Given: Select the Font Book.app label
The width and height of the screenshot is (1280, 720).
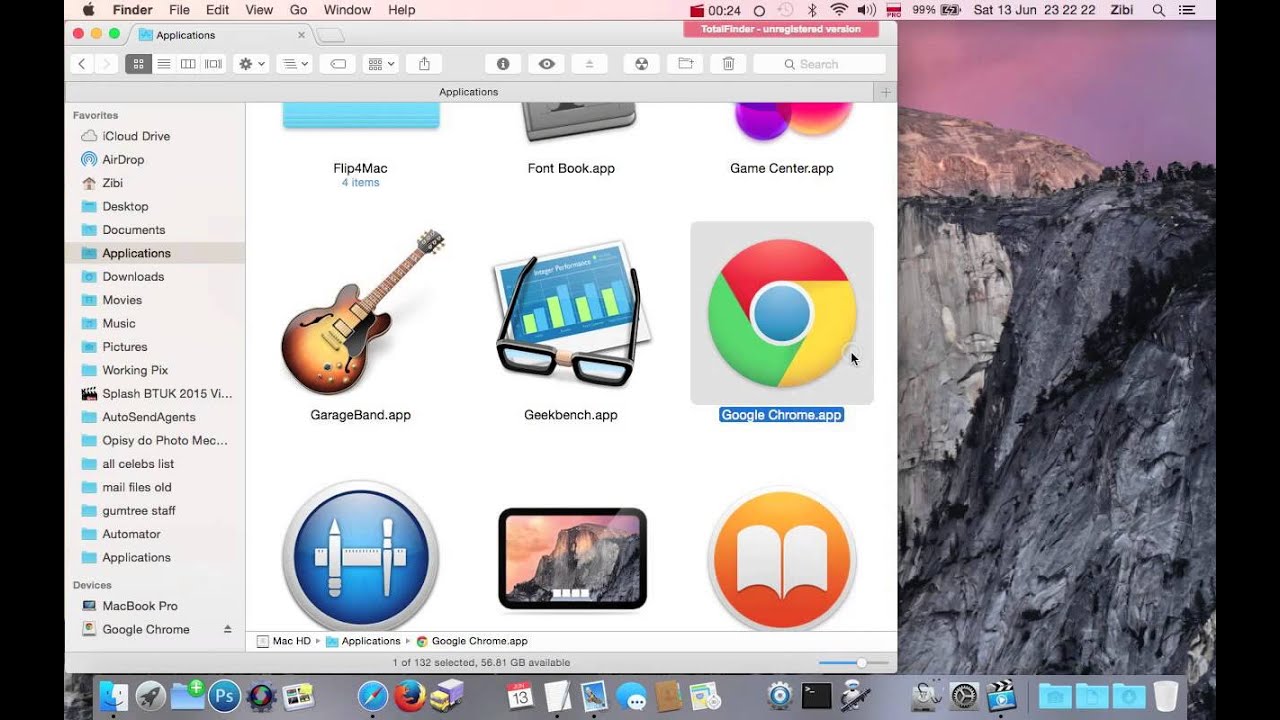Looking at the screenshot, I should [x=571, y=168].
